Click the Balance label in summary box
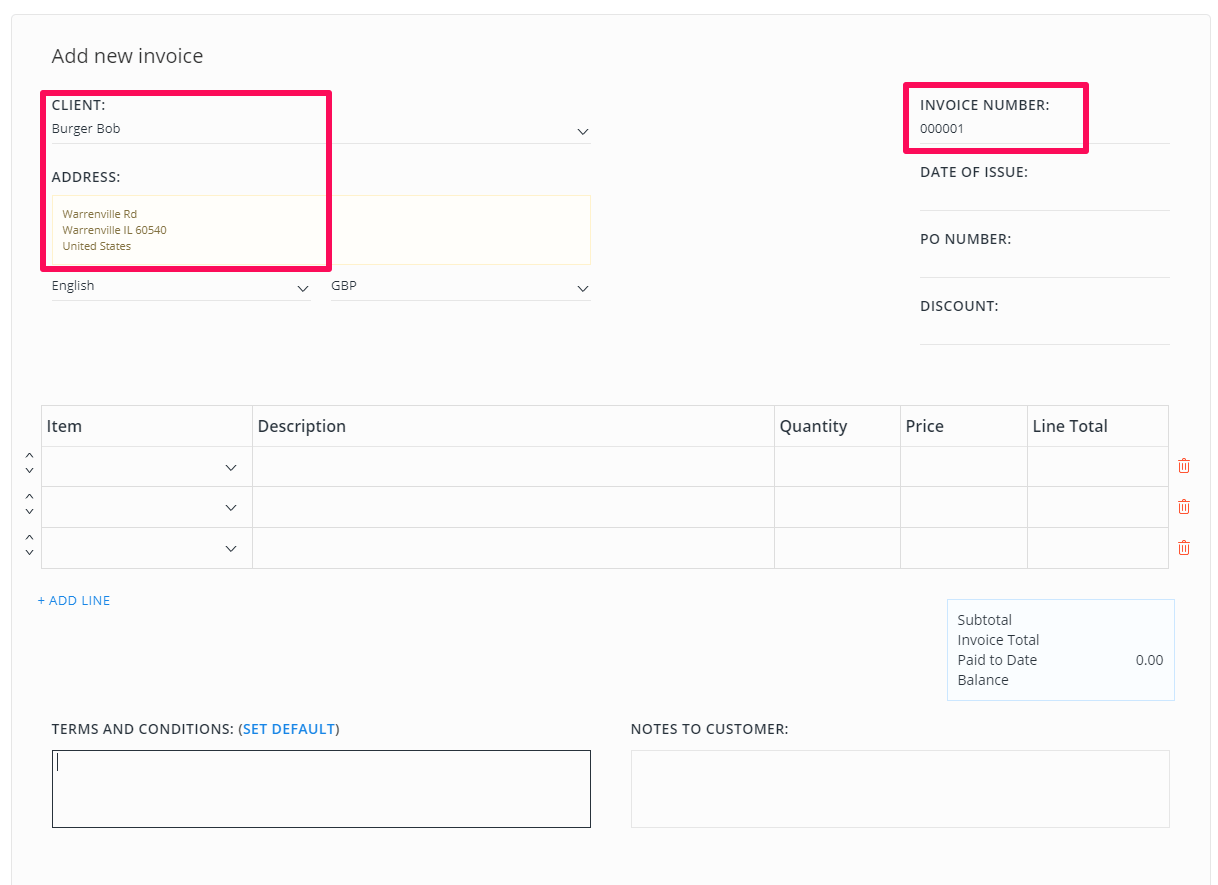The height and width of the screenshot is (885, 1218). pos(983,680)
